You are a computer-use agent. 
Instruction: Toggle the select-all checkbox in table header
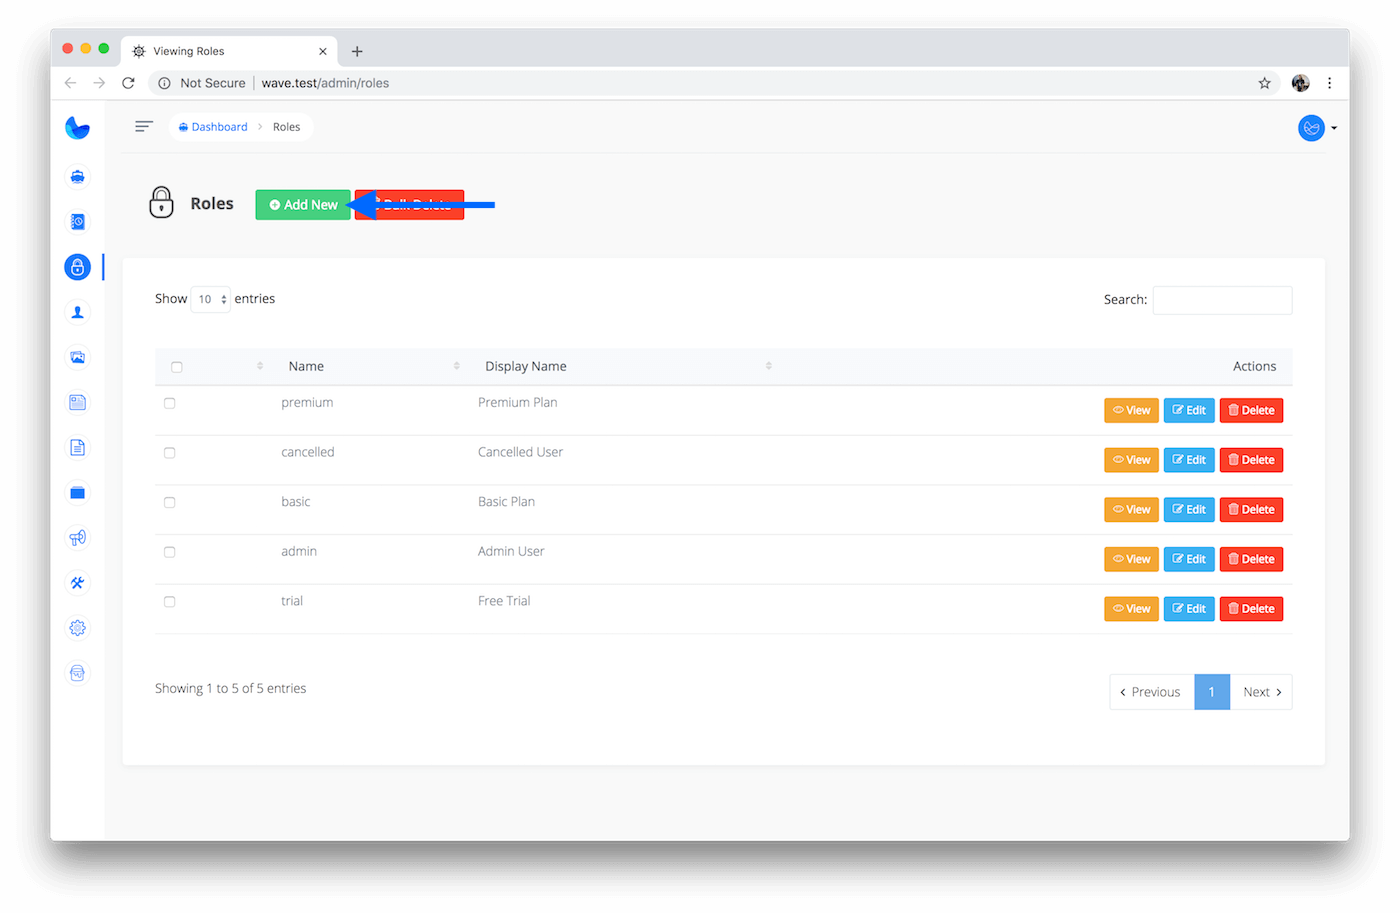177,367
